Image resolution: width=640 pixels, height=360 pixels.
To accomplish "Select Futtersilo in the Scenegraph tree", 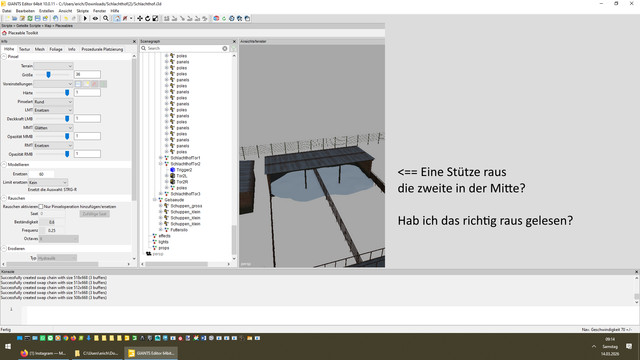I will click(x=179, y=230).
